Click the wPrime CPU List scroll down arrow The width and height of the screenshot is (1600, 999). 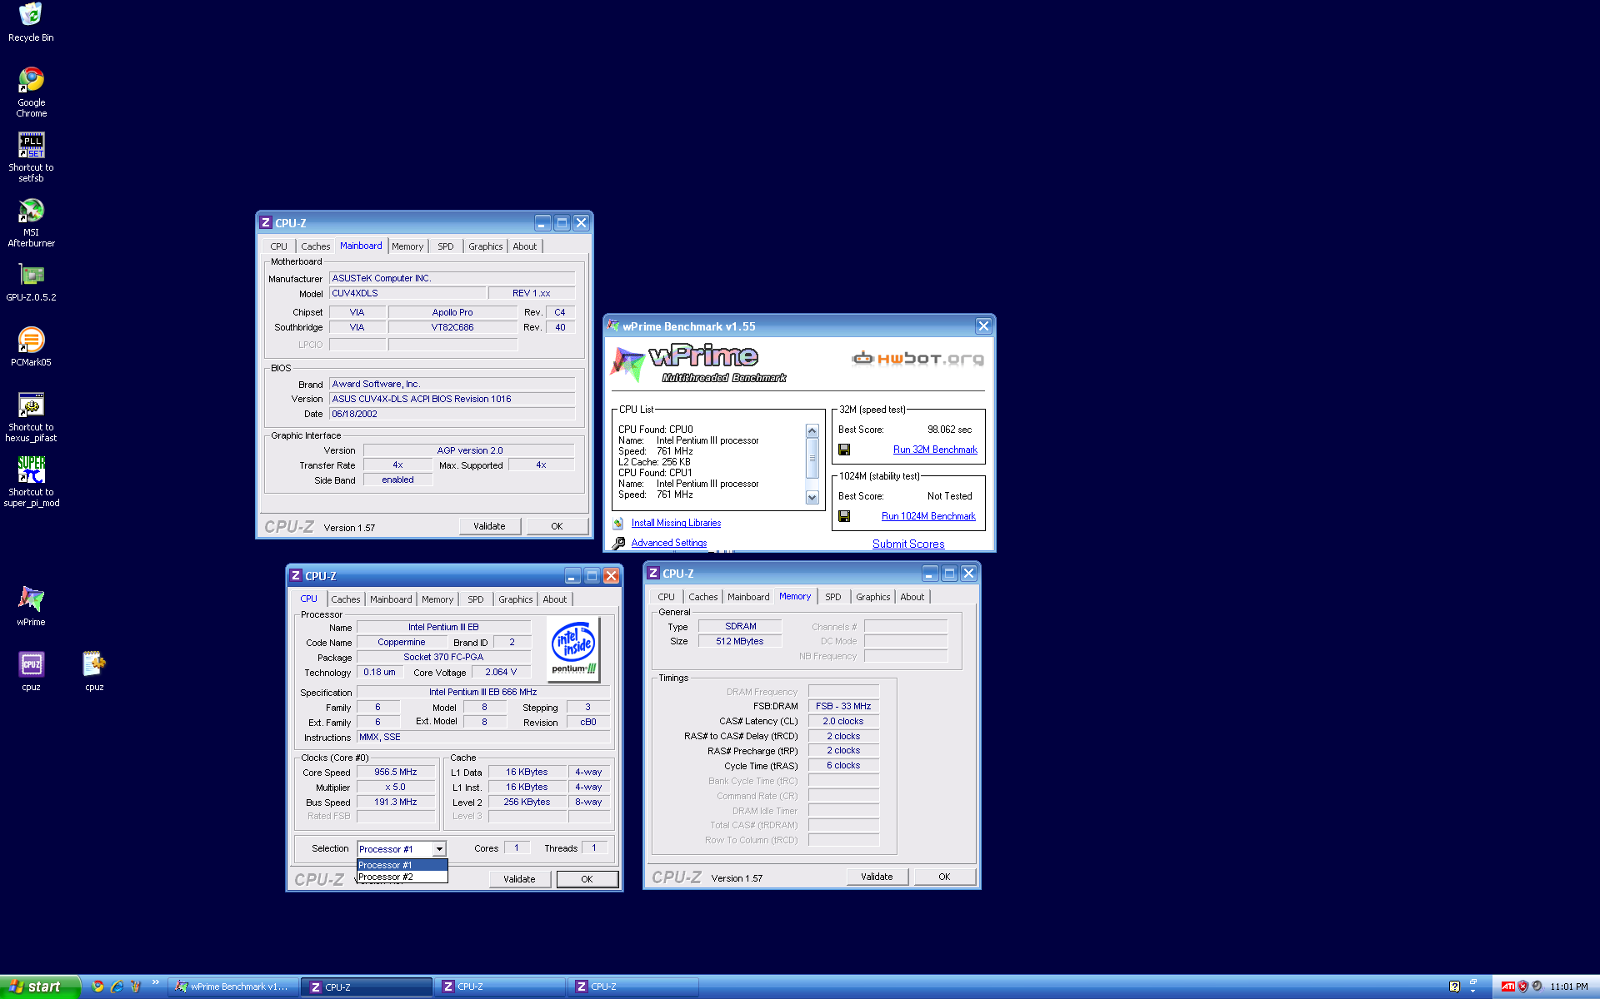(812, 497)
